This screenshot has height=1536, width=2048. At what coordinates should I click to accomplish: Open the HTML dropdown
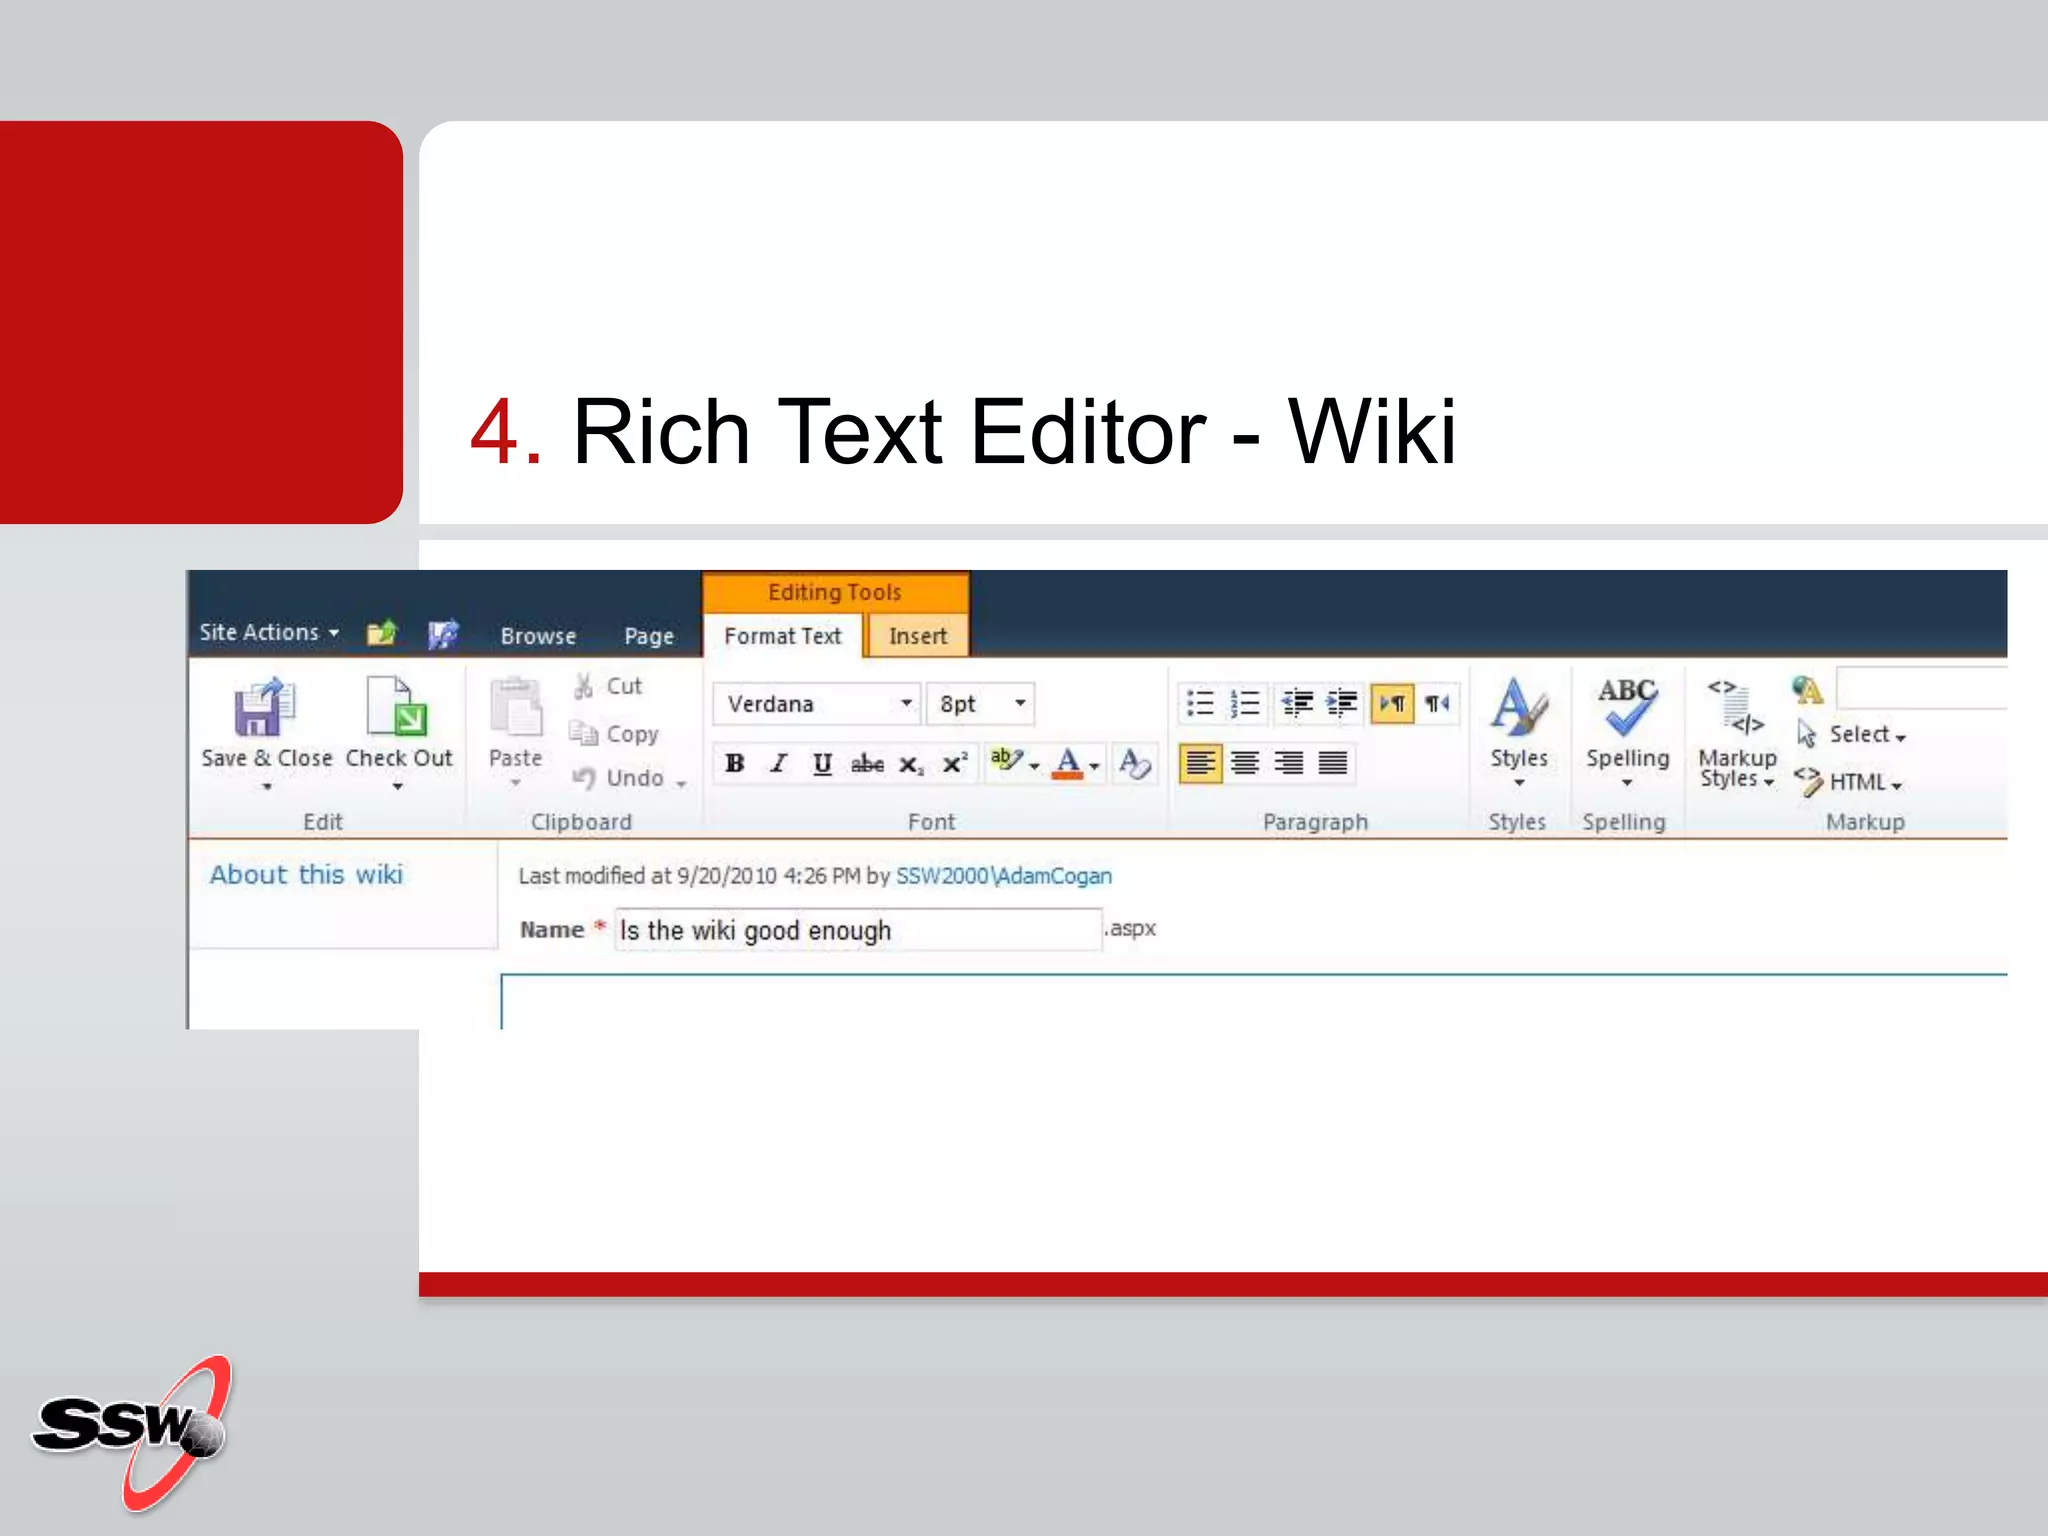[x=1849, y=781]
